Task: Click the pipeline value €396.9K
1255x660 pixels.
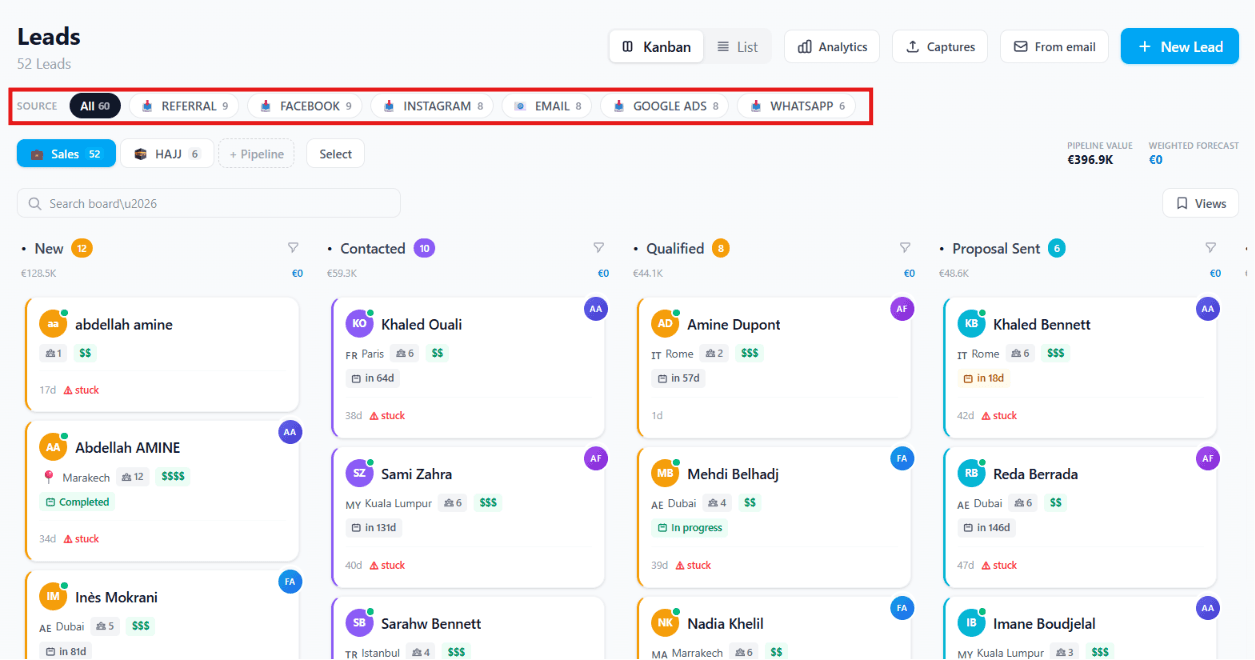Action: [1090, 160]
